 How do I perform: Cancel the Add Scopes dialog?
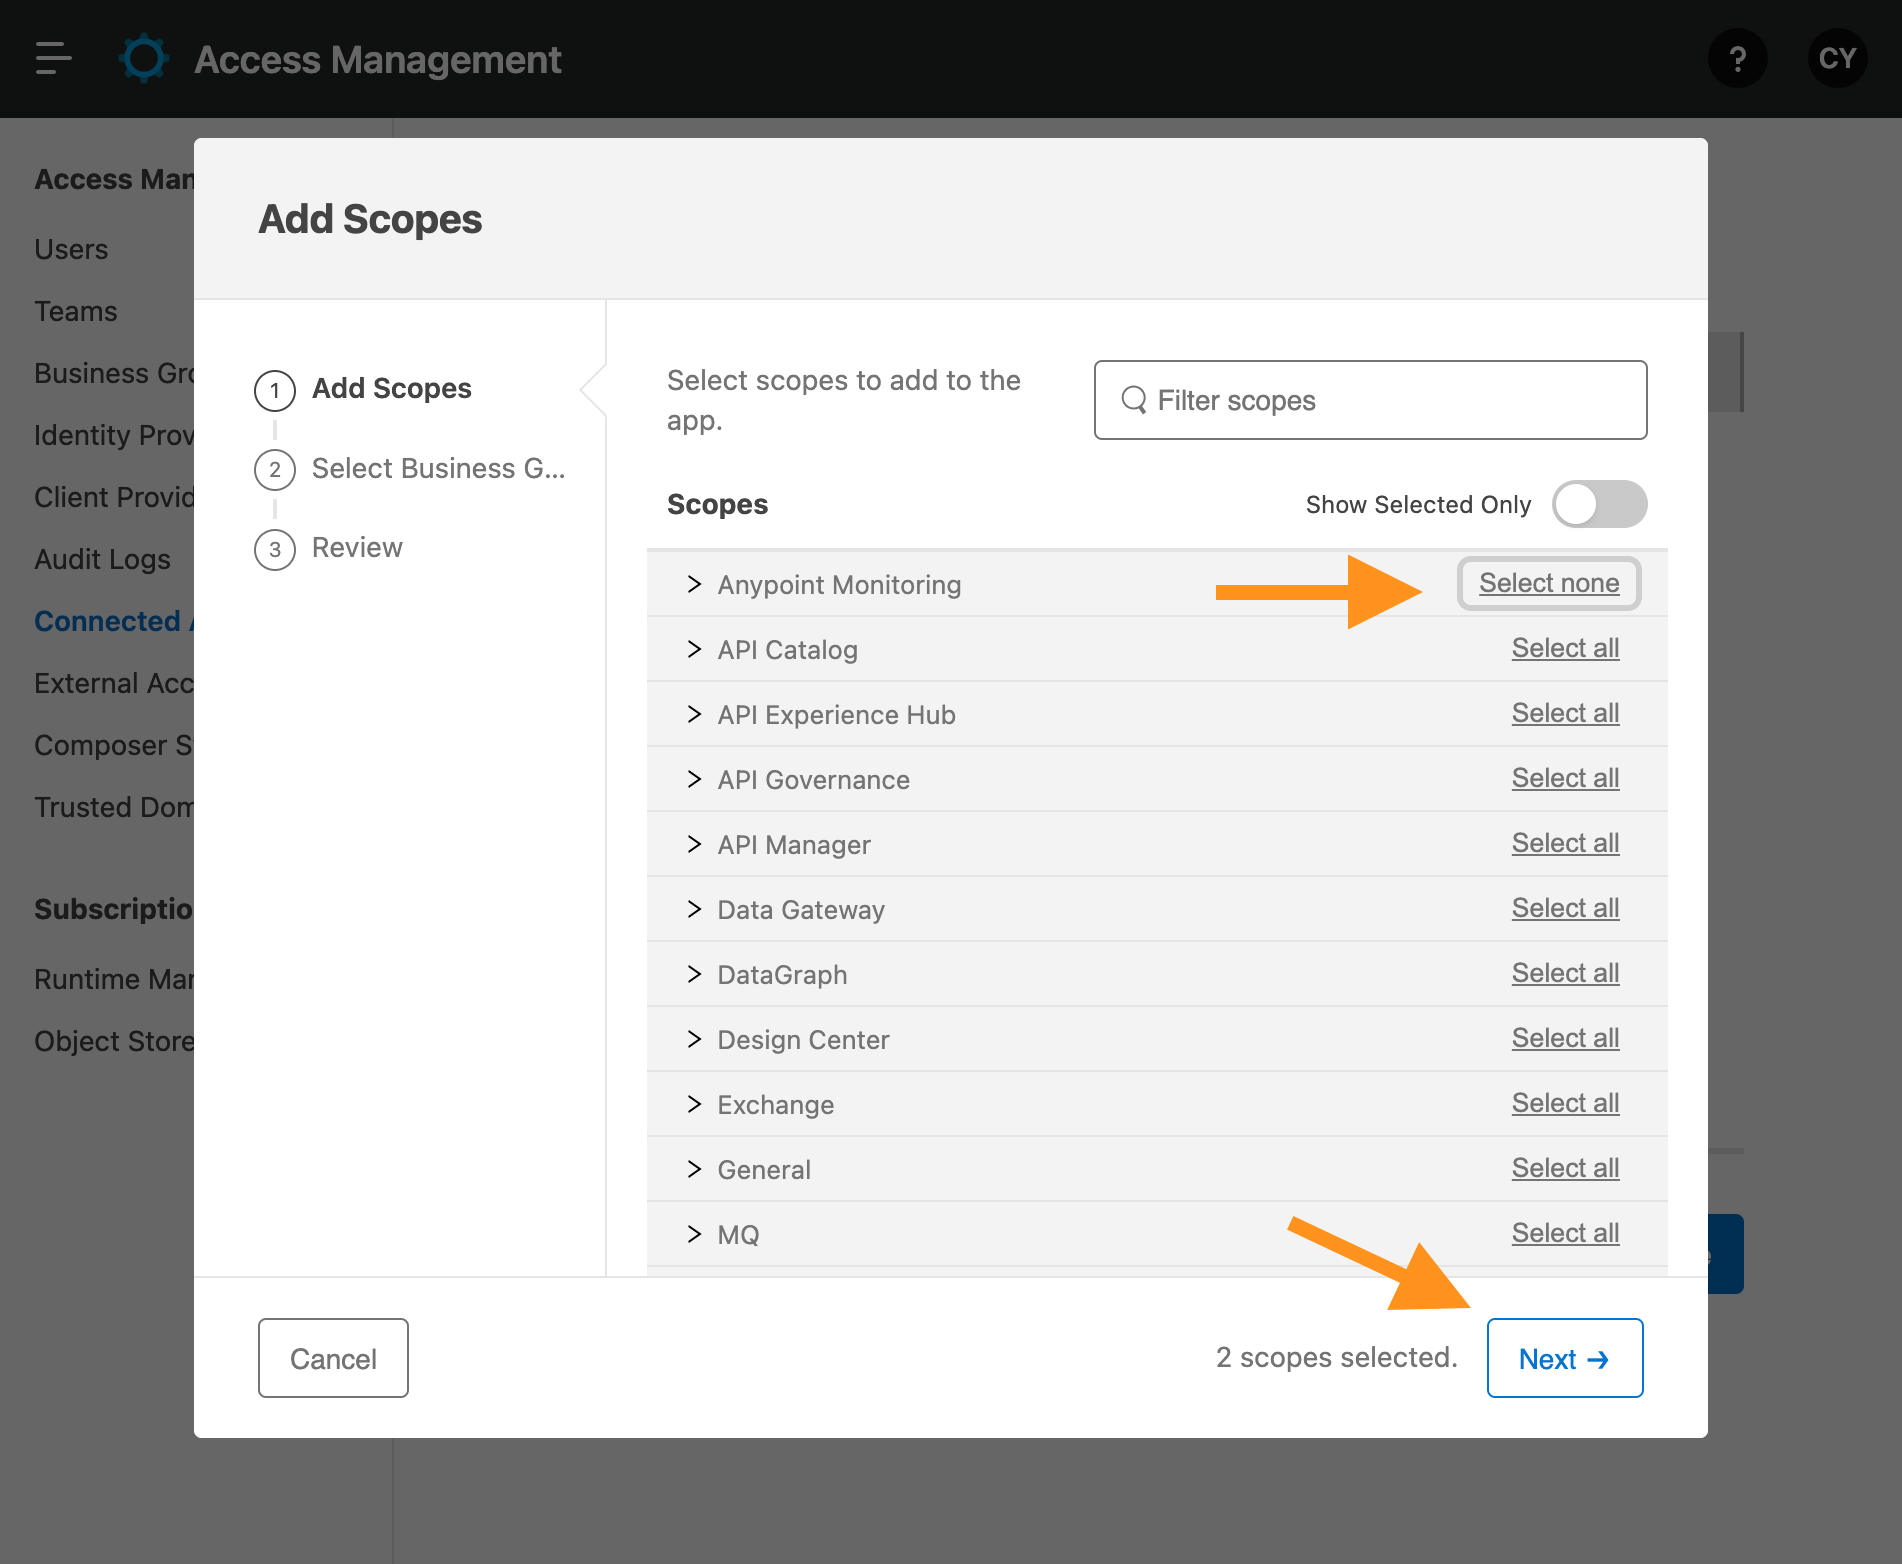pyautogui.click(x=333, y=1358)
